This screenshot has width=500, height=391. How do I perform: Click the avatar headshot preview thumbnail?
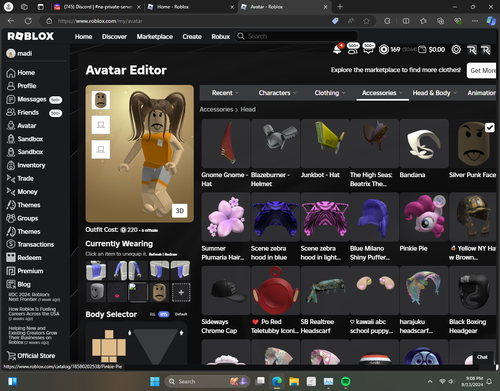(x=101, y=100)
